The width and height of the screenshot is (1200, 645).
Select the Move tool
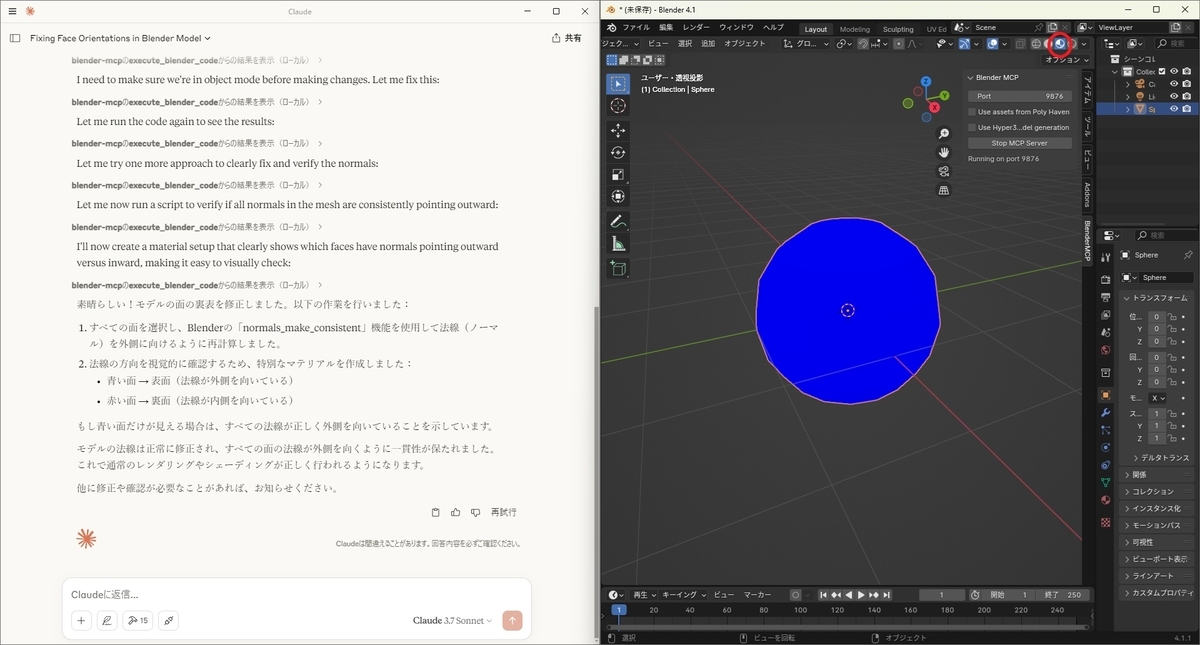[x=618, y=130]
